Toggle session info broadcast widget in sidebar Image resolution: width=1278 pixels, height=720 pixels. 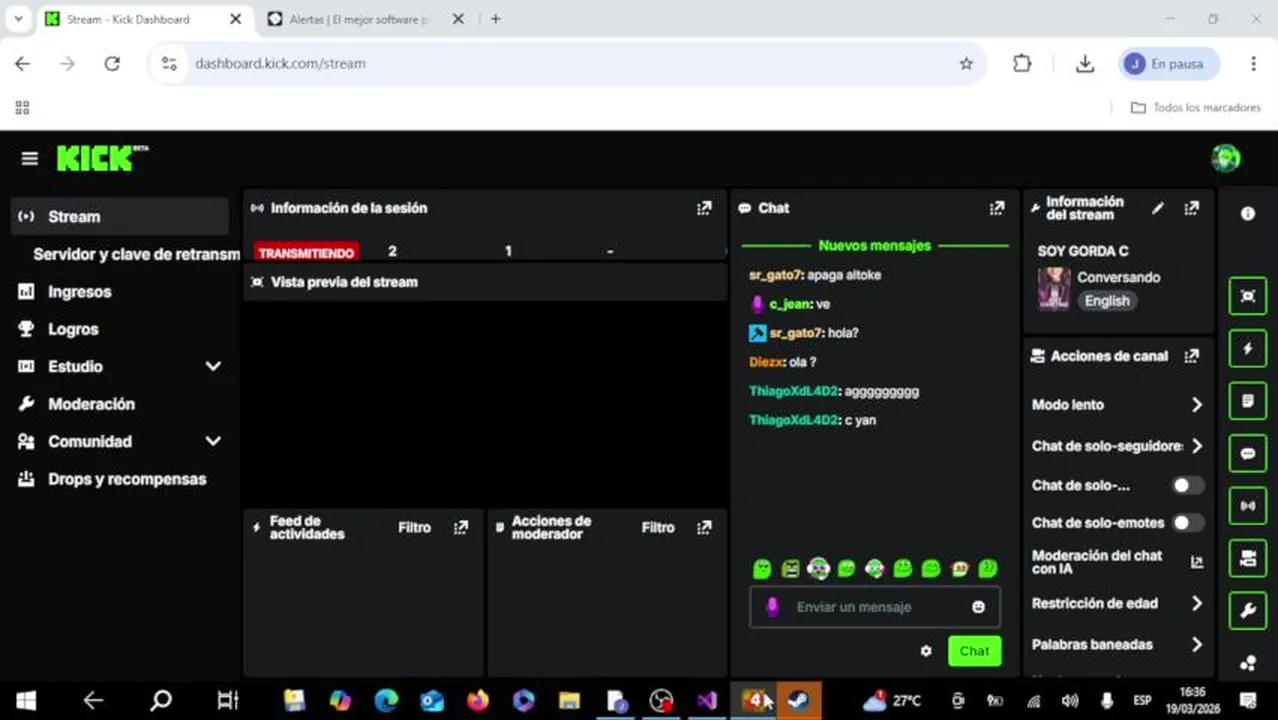point(1248,505)
